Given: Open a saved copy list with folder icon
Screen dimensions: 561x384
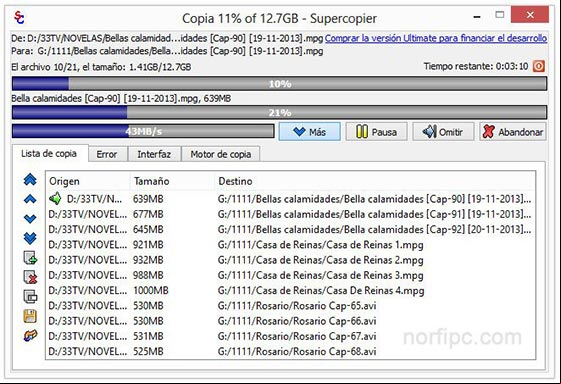Looking at the screenshot, I should pos(30,336).
